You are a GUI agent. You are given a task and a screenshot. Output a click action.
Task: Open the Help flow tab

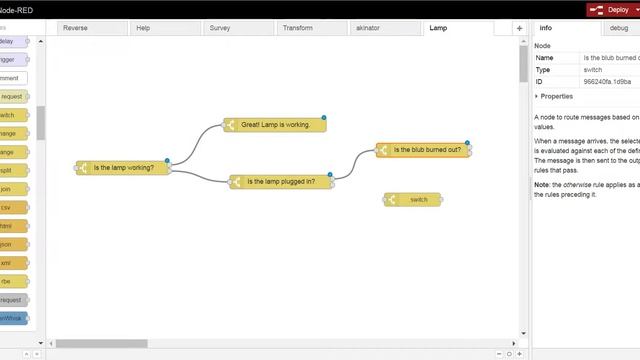click(x=165, y=28)
